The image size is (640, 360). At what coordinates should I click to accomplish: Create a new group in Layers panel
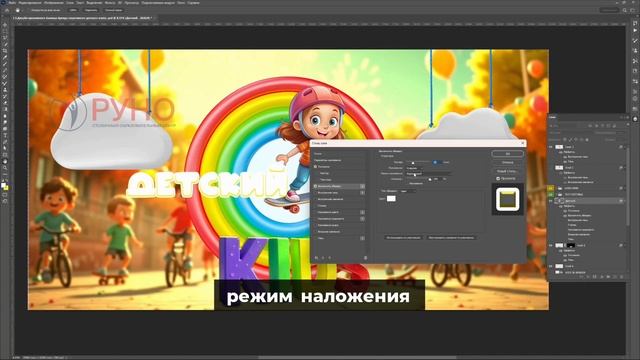point(608,277)
